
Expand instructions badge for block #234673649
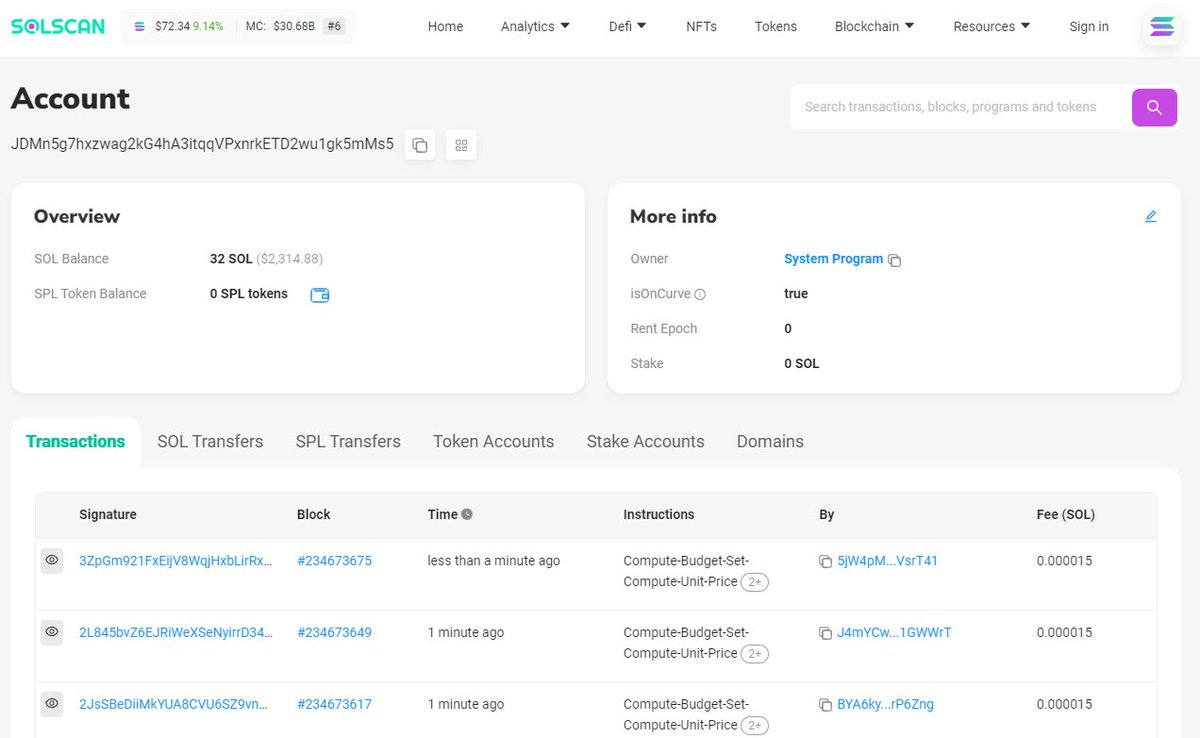pos(754,654)
